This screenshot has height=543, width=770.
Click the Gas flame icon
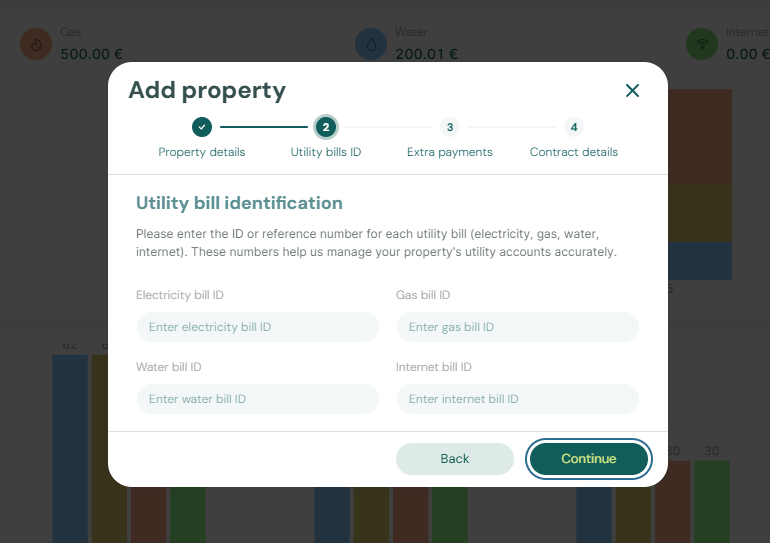pos(36,44)
